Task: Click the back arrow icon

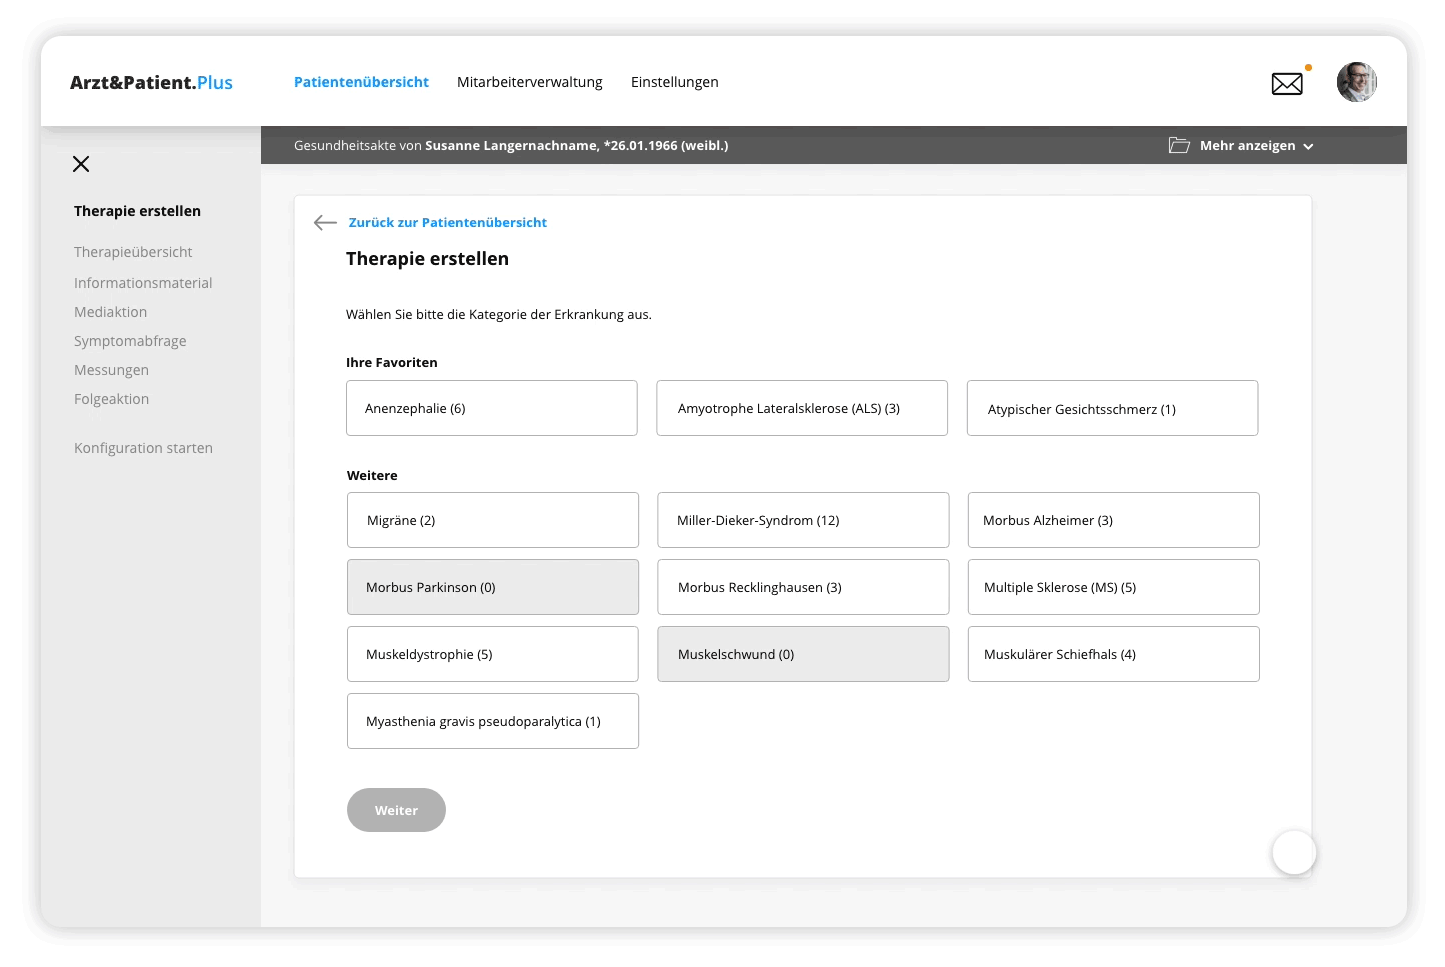Action: pyautogui.click(x=325, y=222)
